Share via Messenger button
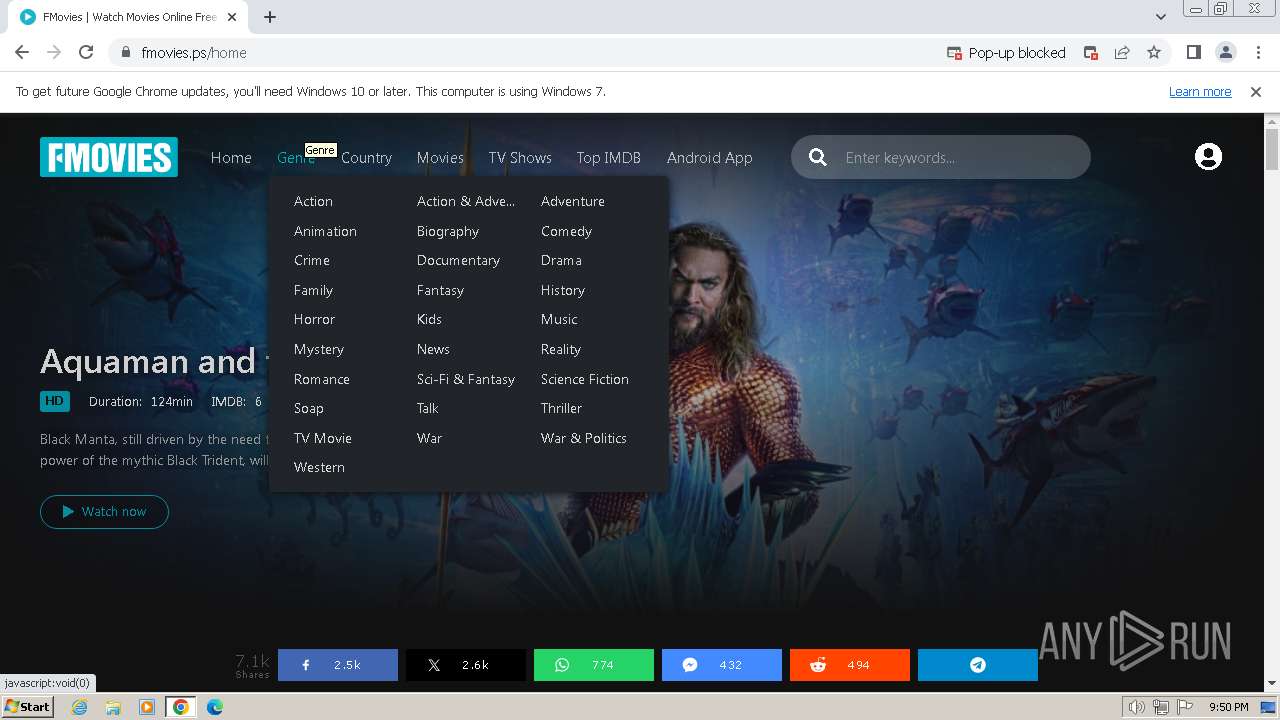Screen dimensions: 1280x720 [722, 665]
